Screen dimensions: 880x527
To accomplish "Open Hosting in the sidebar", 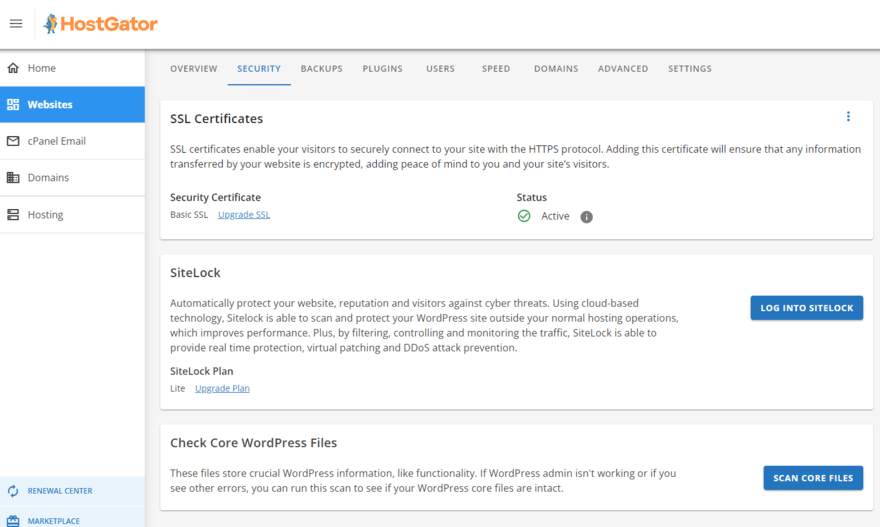I will [x=72, y=214].
